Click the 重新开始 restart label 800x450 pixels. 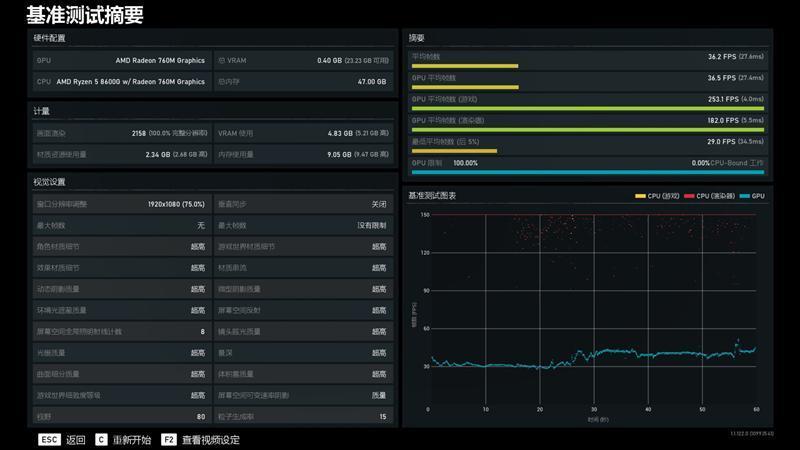pyautogui.click(x=132, y=439)
